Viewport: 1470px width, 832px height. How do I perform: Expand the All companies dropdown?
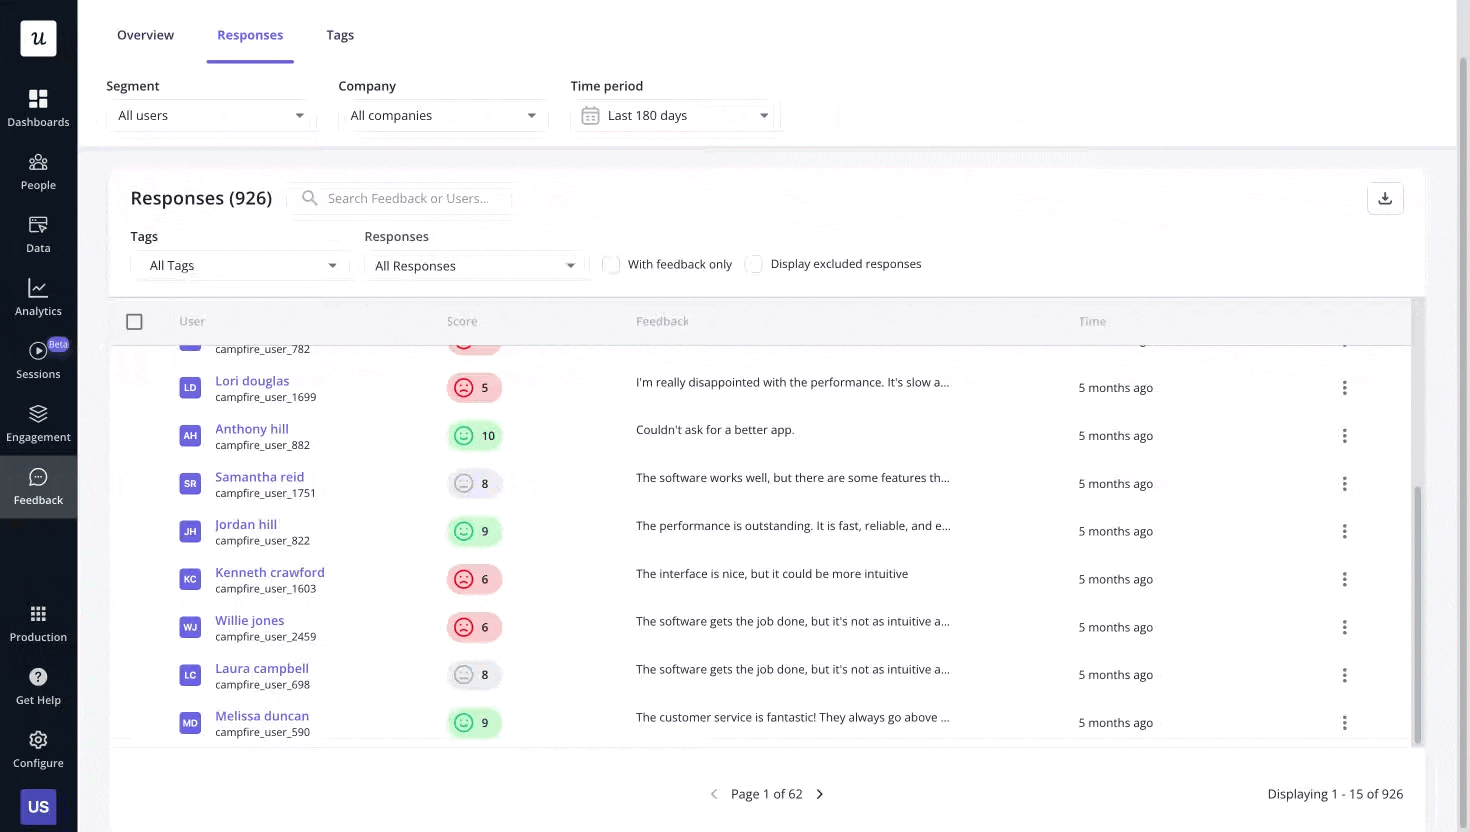tap(443, 115)
